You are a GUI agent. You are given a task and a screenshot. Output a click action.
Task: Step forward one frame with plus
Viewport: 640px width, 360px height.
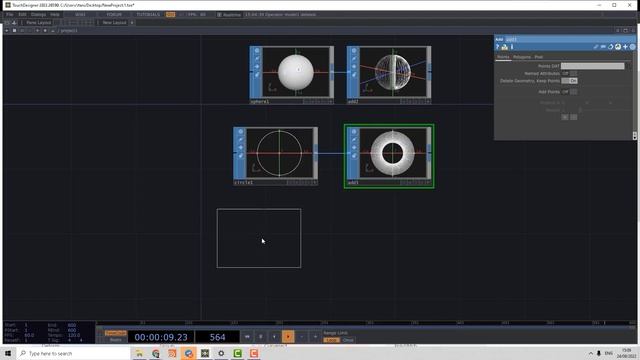point(315,337)
